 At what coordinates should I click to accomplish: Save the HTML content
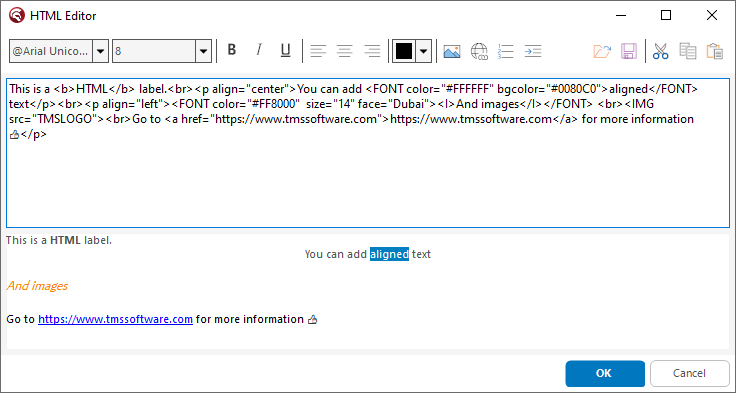click(629, 51)
